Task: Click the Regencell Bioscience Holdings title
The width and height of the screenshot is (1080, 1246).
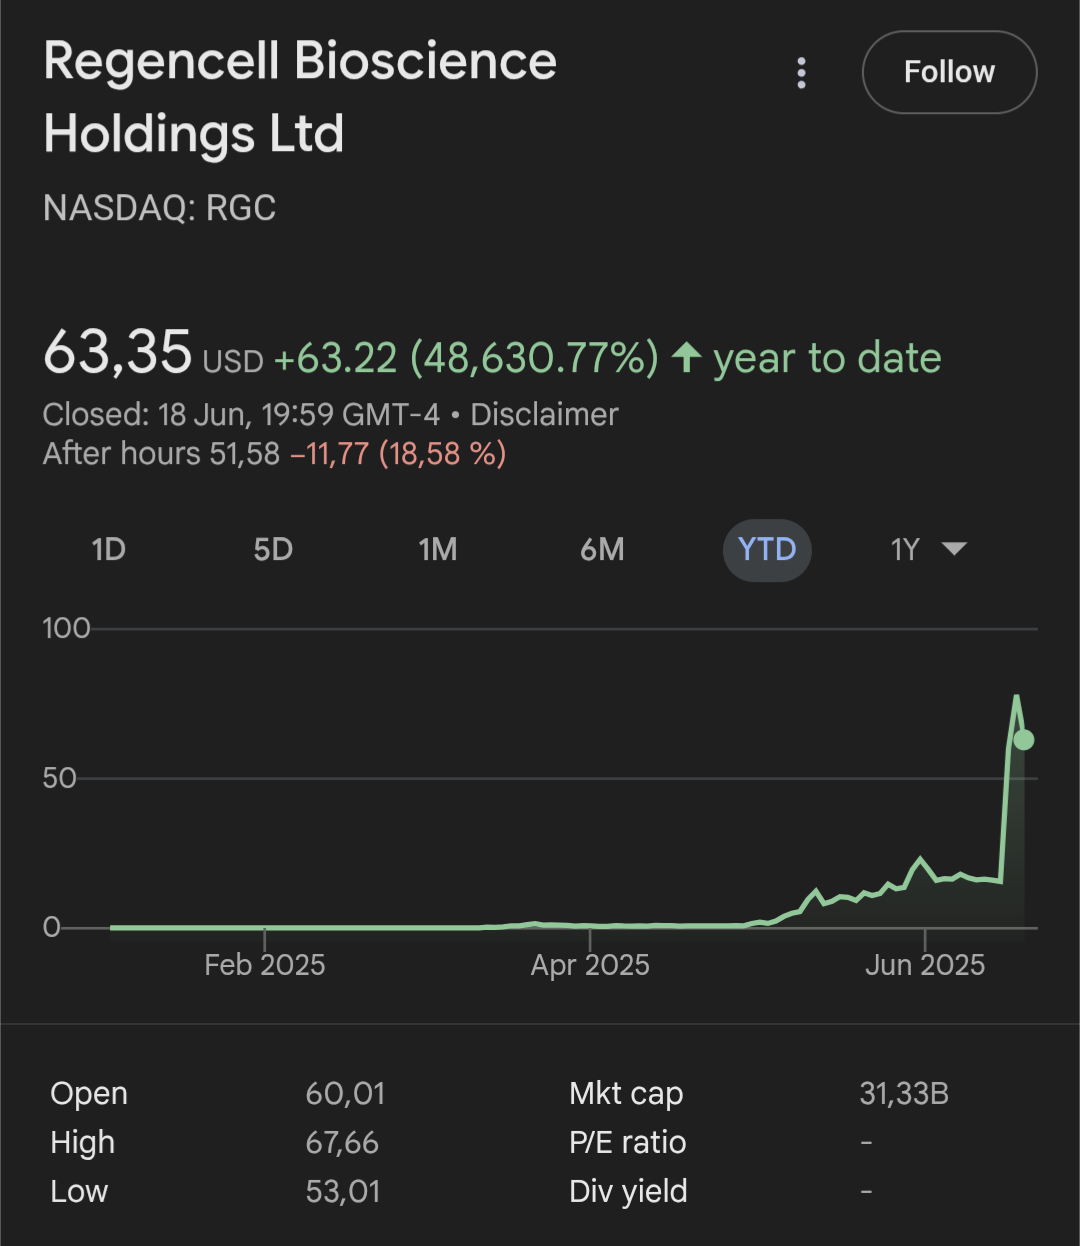Action: tap(300, 97)
